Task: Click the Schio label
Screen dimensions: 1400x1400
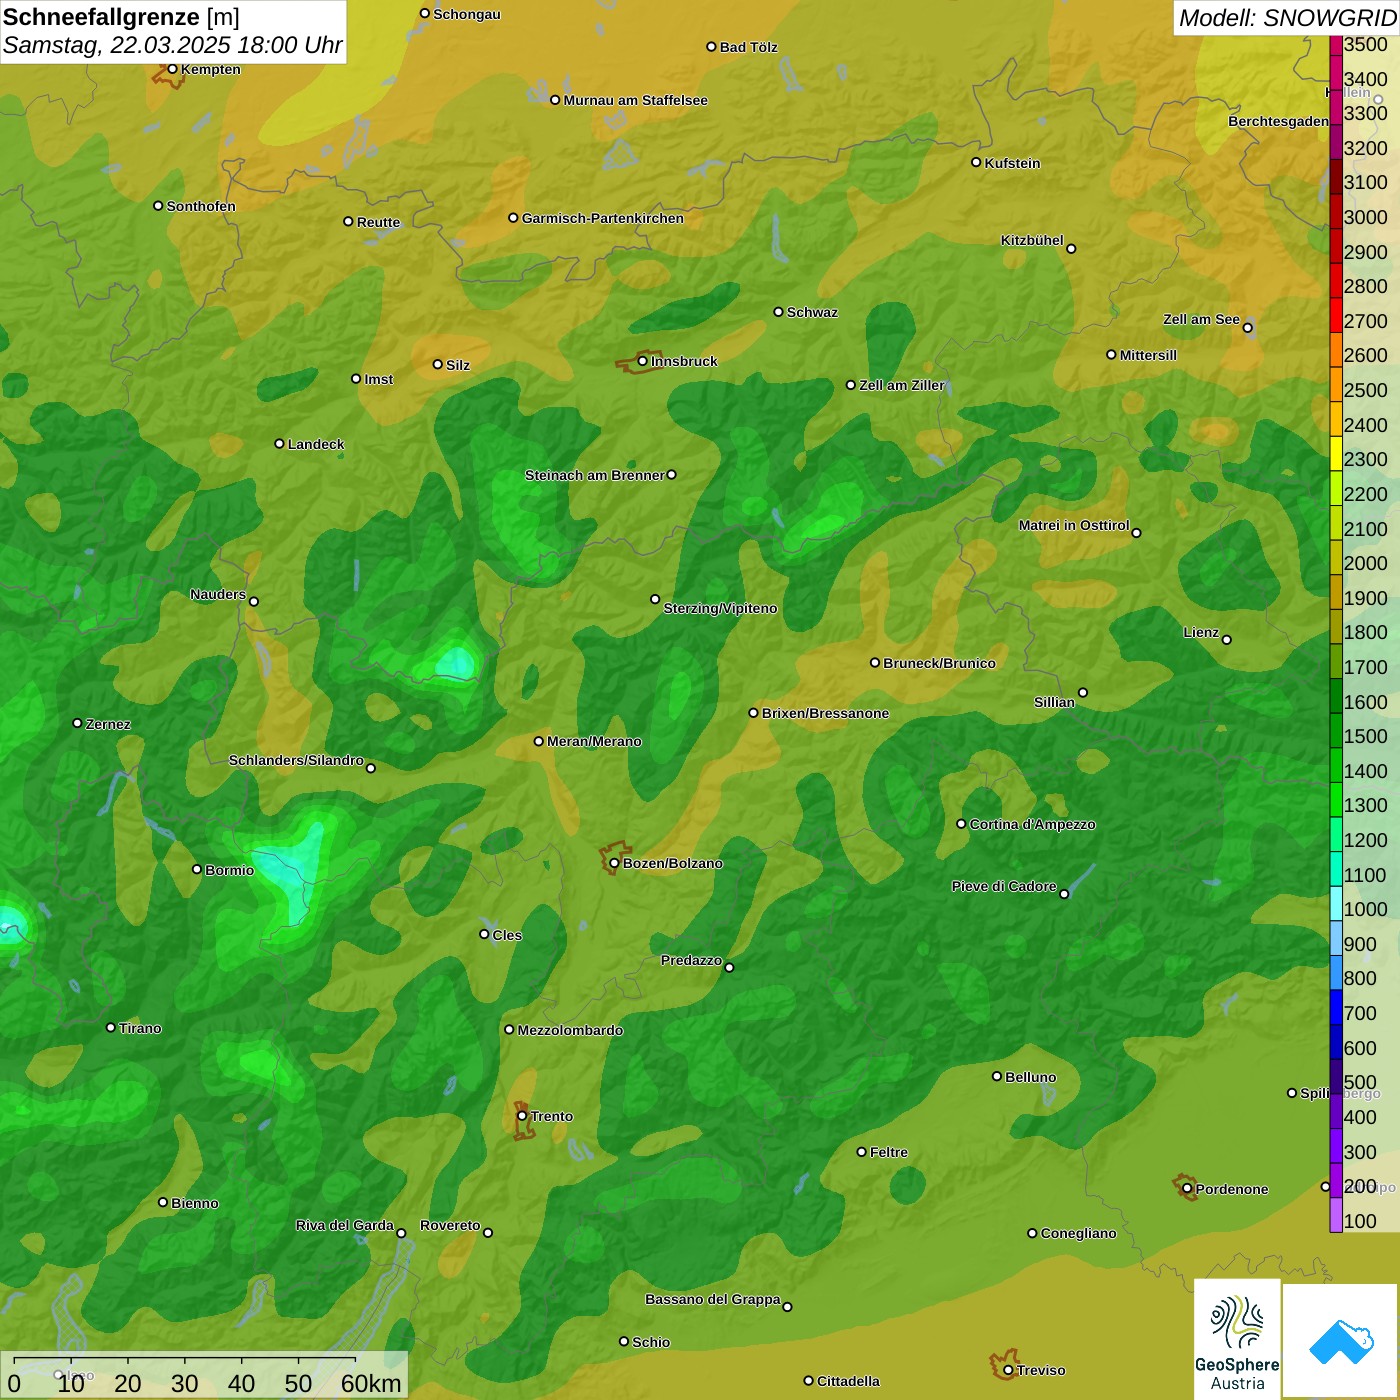Action: (651, 1342)
